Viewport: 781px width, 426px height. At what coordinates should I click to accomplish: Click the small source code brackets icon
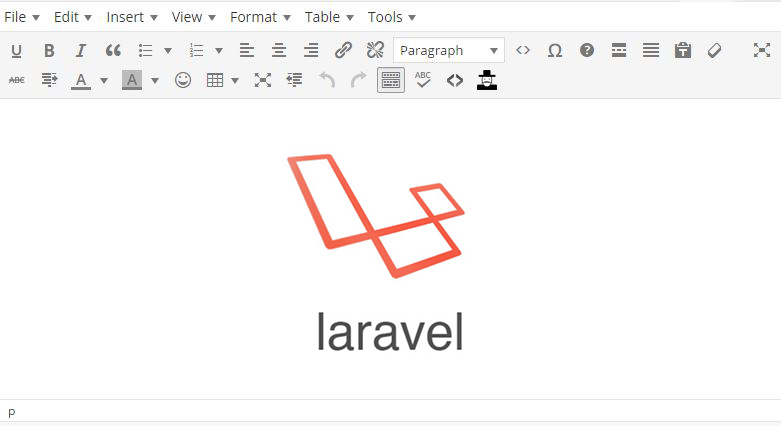[523, 50]
